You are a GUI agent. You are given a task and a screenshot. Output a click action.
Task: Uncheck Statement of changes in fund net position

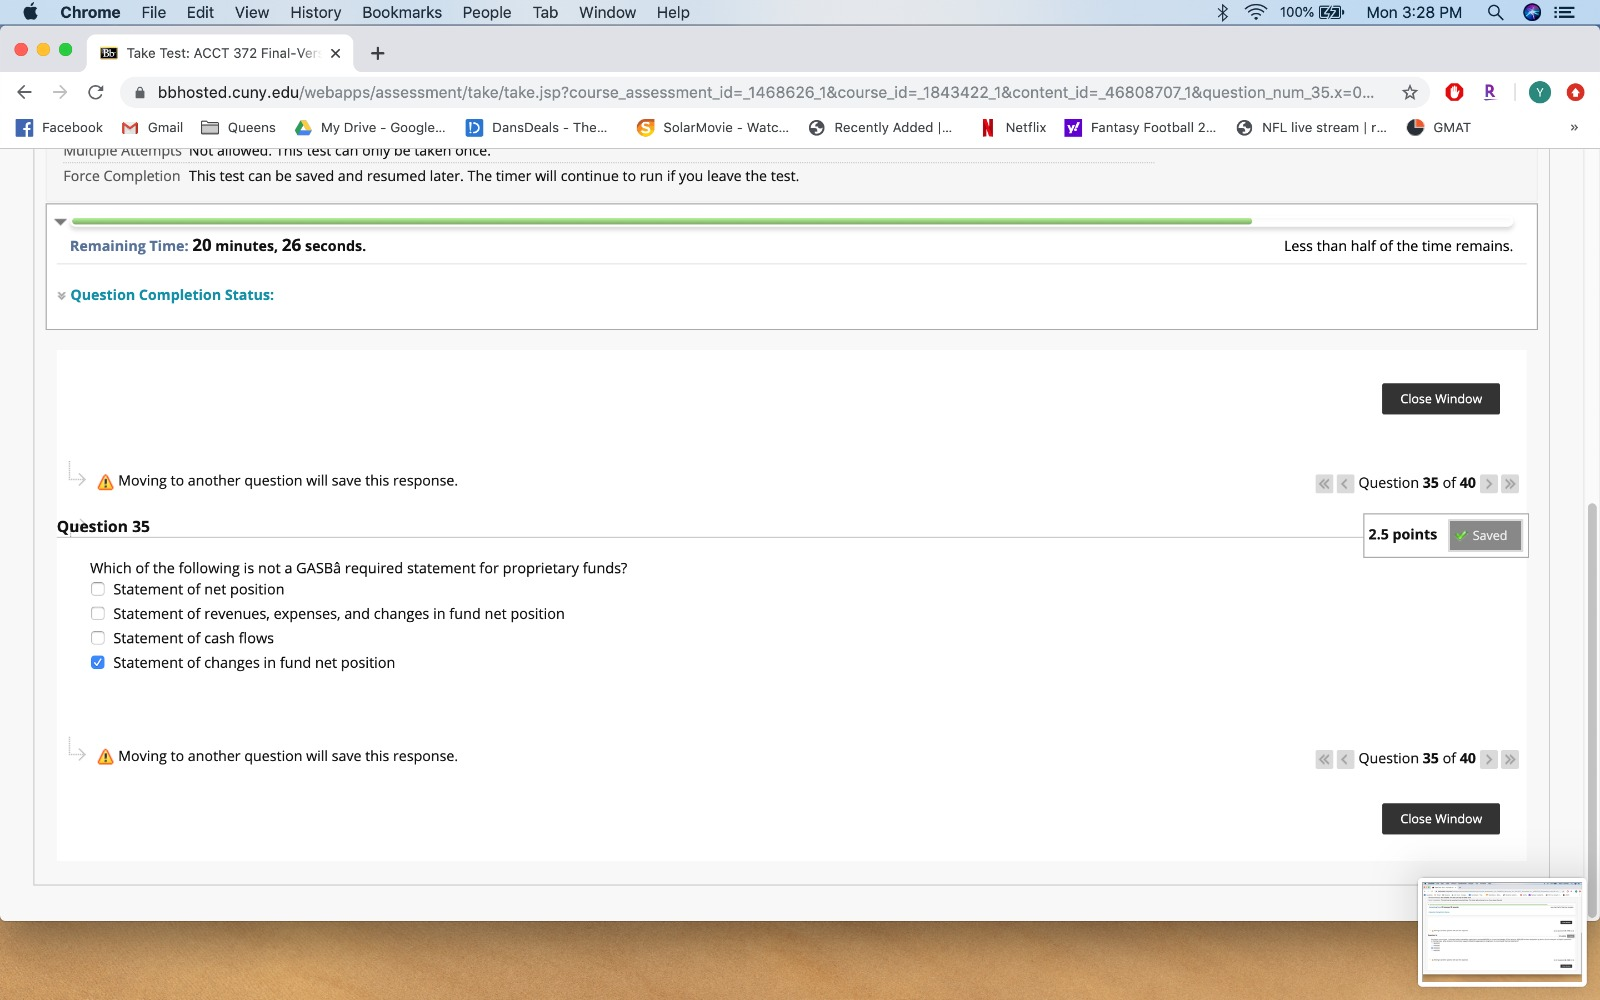(97, 662)
